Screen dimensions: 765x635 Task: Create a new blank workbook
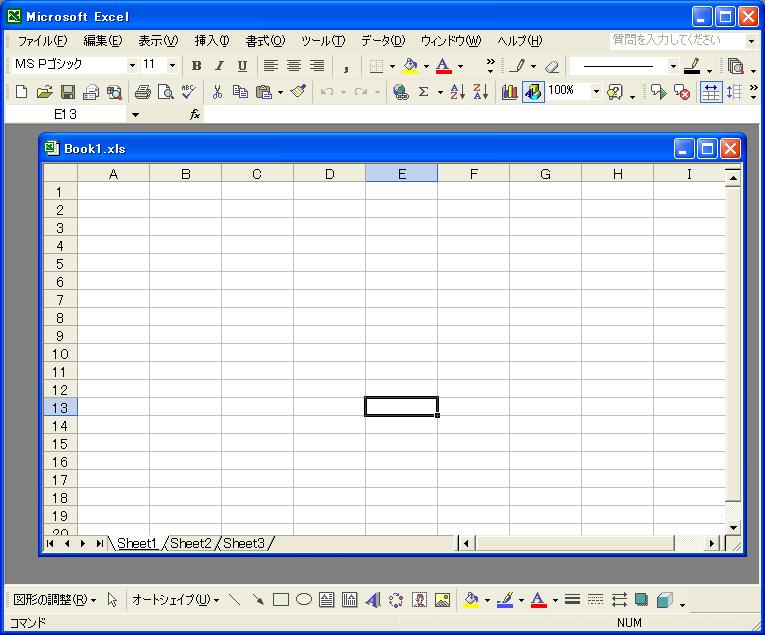[x=21, y=92]
